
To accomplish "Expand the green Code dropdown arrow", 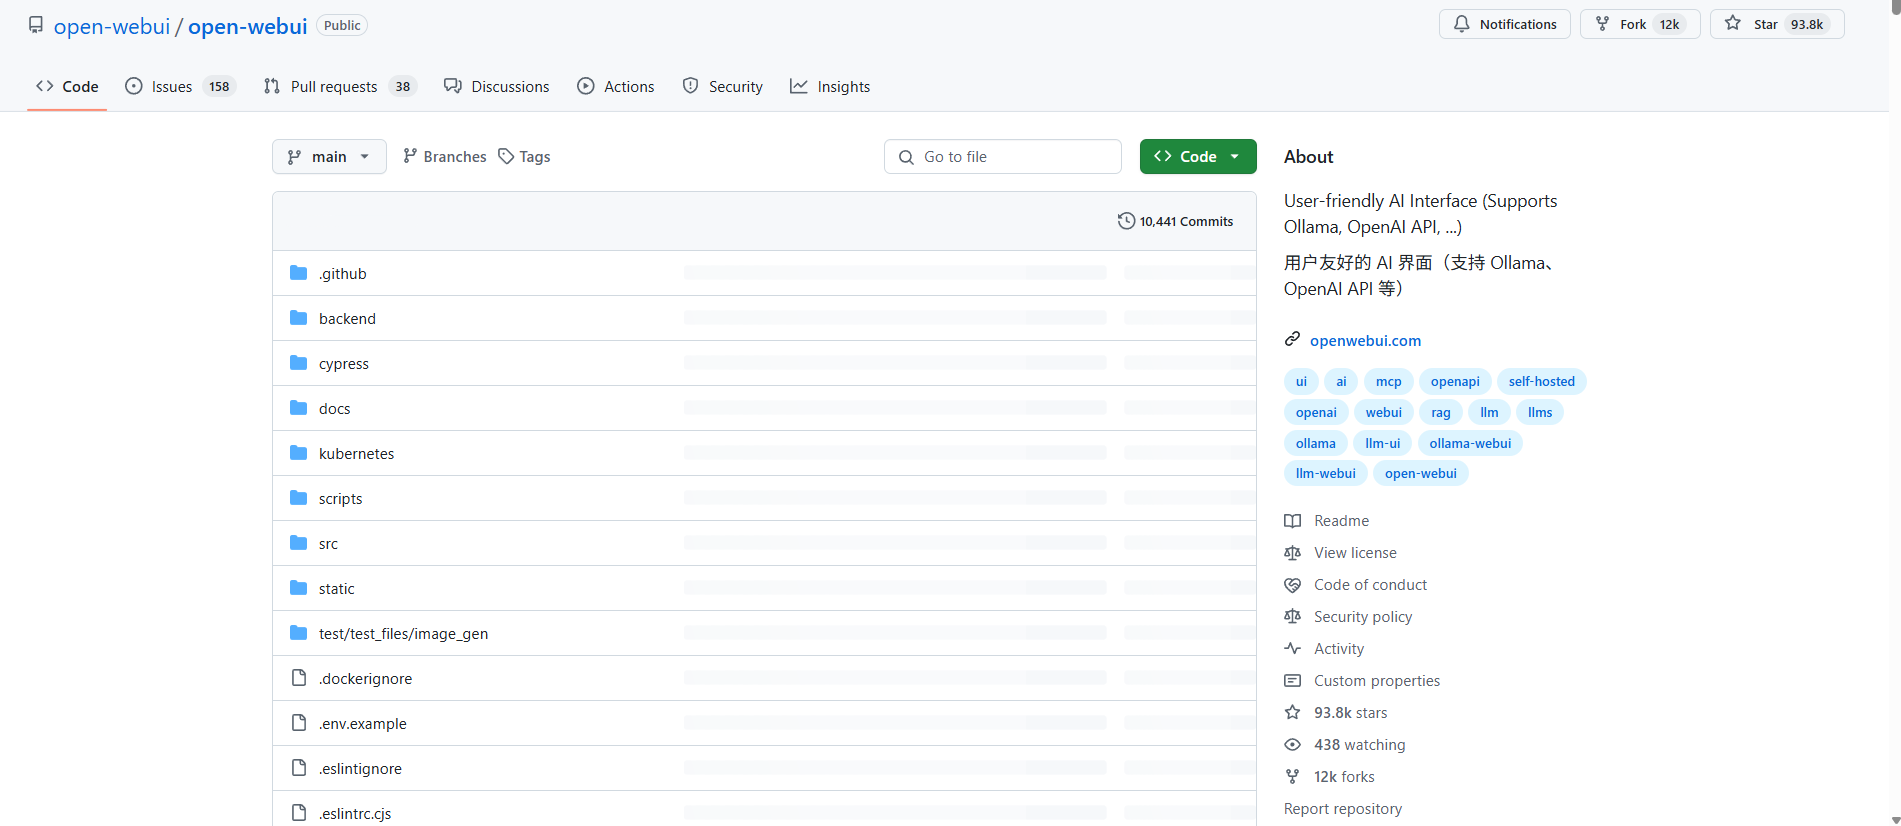I will [1235, 157].
